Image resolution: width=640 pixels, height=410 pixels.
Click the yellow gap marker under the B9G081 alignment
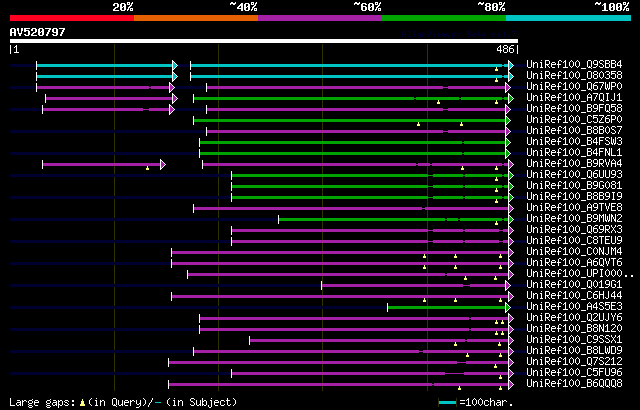pos(496,190)
